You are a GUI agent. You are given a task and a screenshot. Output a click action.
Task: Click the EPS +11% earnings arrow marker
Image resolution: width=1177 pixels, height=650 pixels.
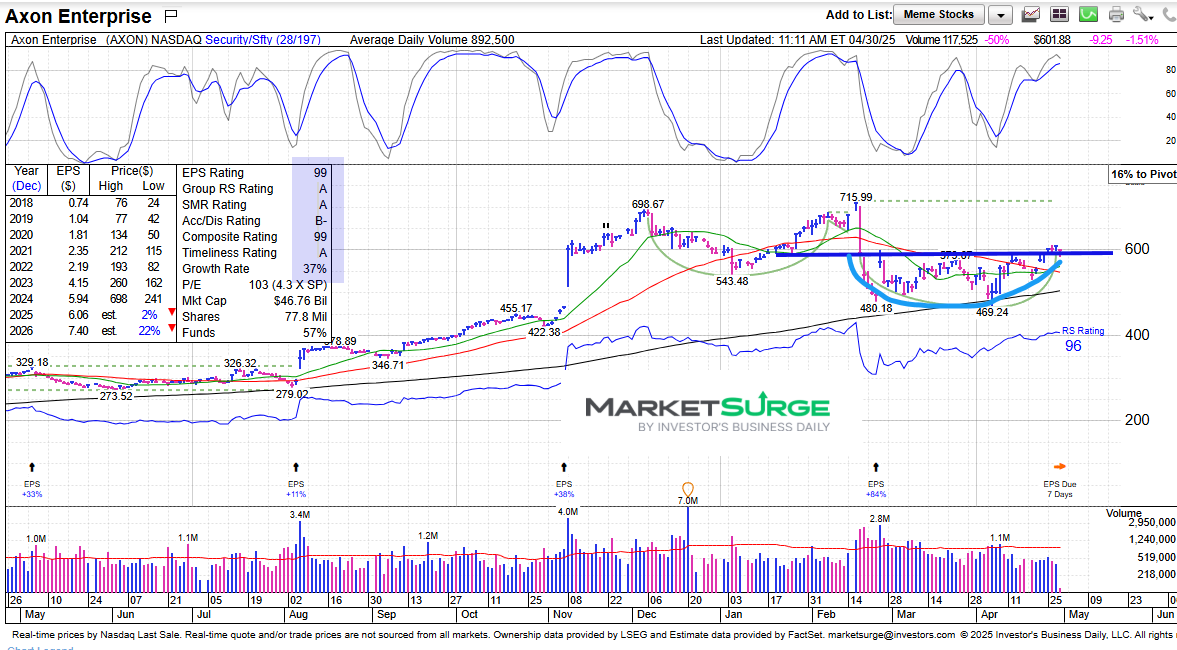click(296, 468)
